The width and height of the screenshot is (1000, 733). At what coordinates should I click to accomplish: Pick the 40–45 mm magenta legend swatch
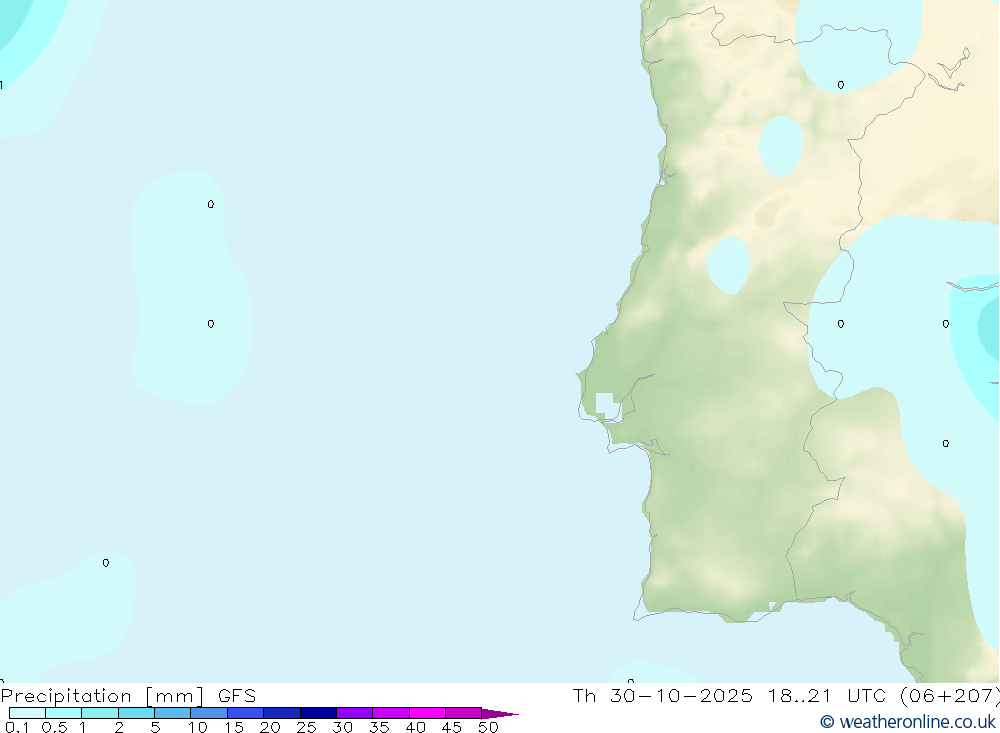pyautogui.click(x=427, y=713)
